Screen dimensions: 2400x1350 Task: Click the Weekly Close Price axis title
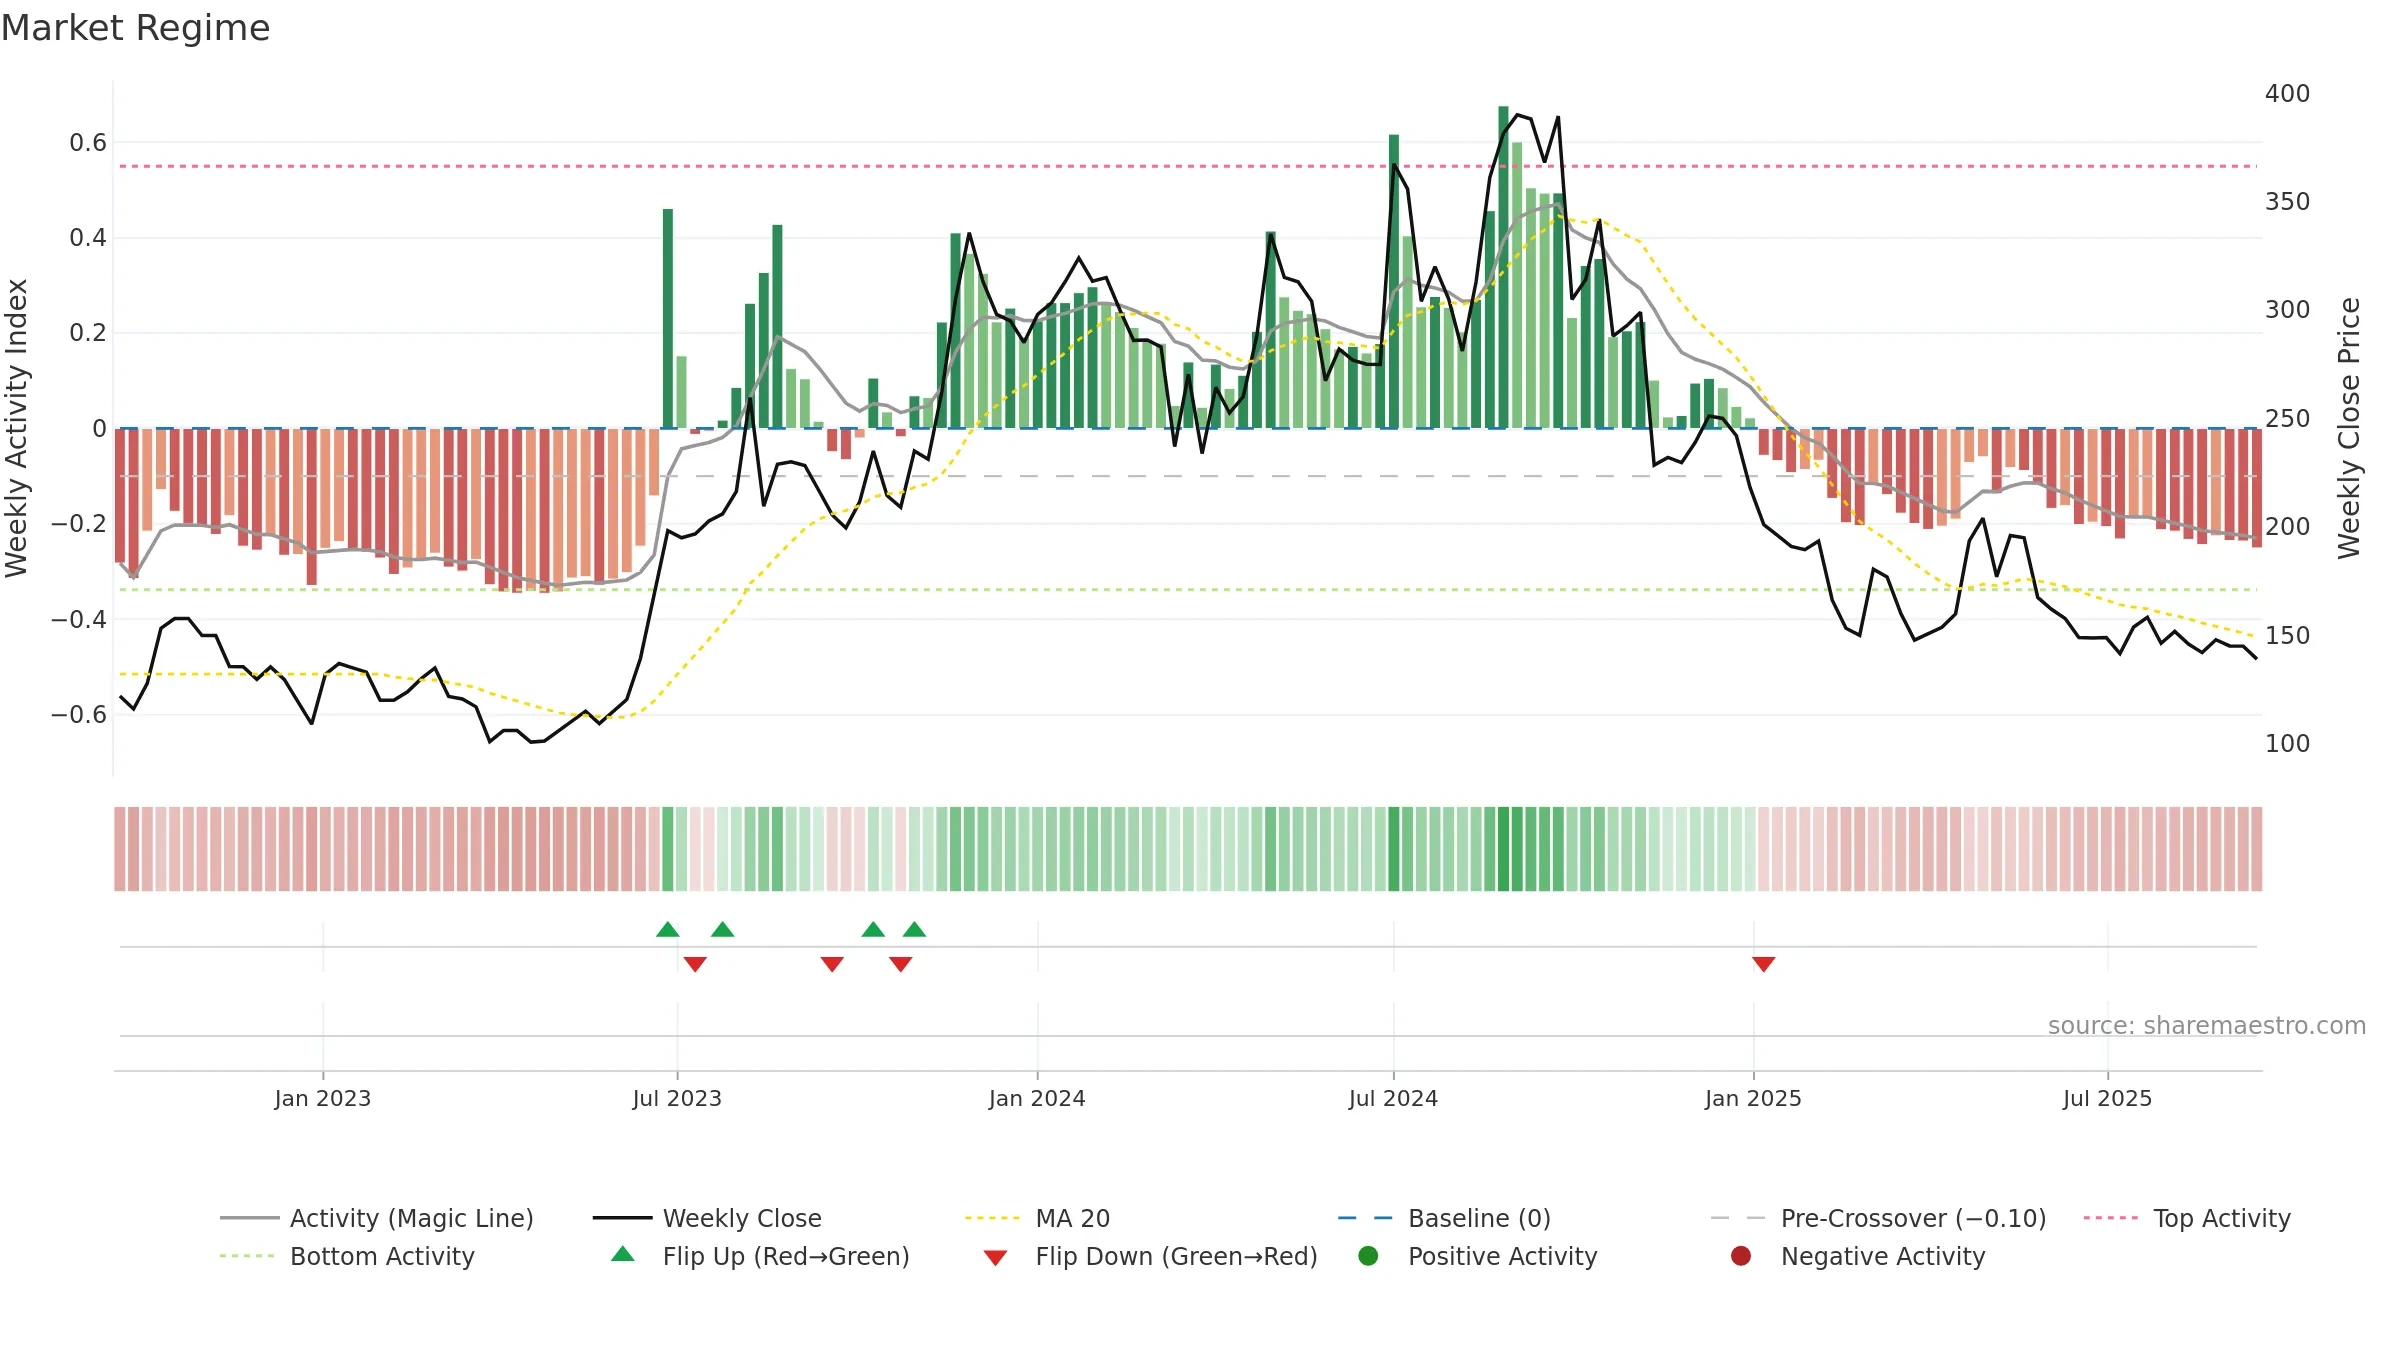pyautogui.click(x=2348, y=428)
